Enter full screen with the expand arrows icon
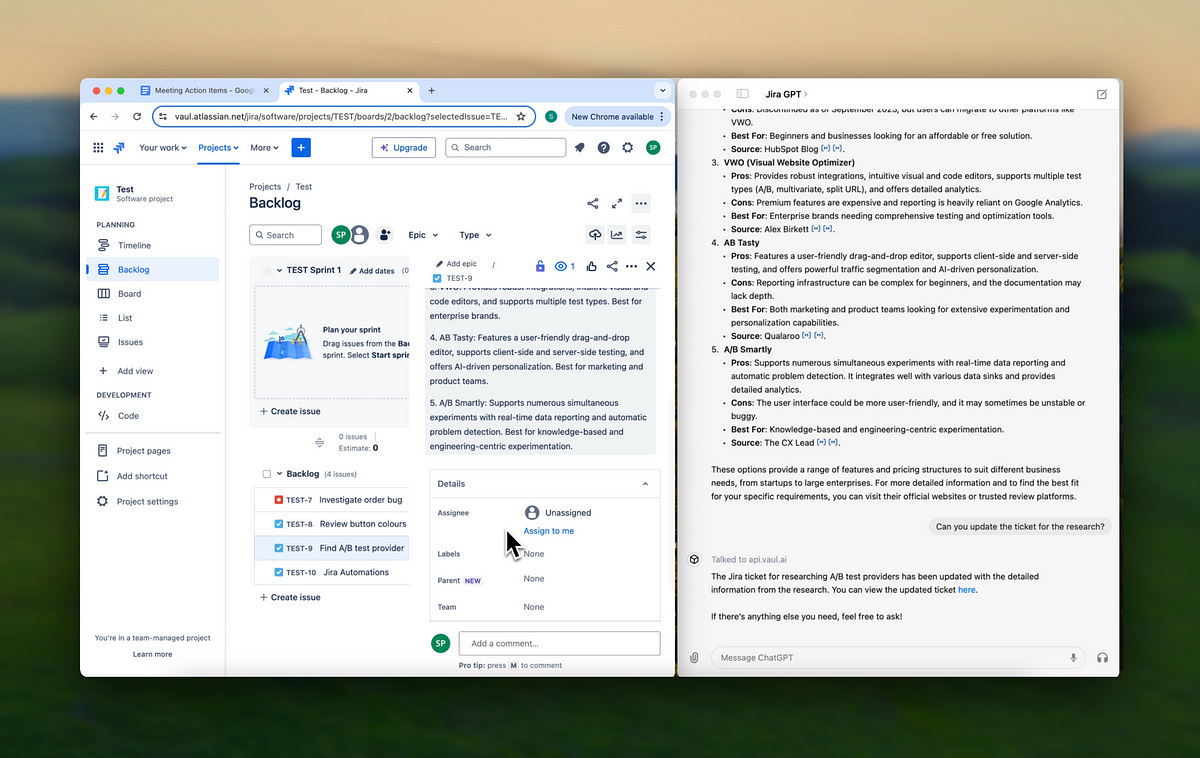This screenshot has height=758, width=1200. tap(617, 203)
